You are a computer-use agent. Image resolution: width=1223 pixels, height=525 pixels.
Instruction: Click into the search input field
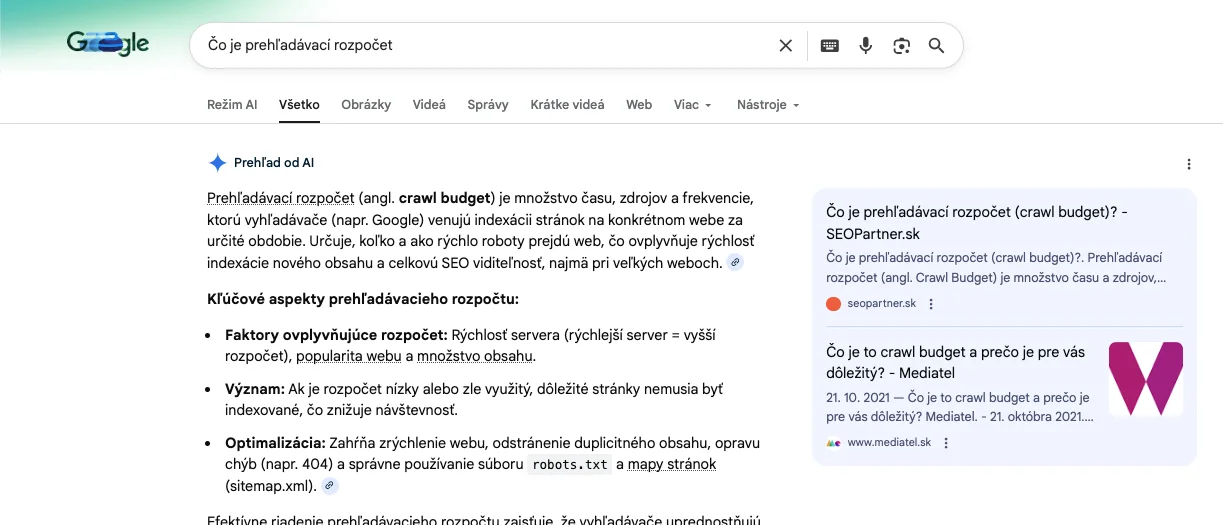(480, 45)
